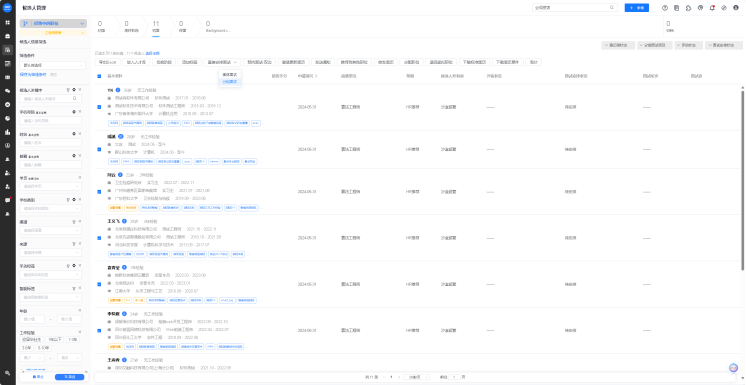Uncheck the 王义飞 candidate row checkbox
746x385 pixels.
[99, 237]
